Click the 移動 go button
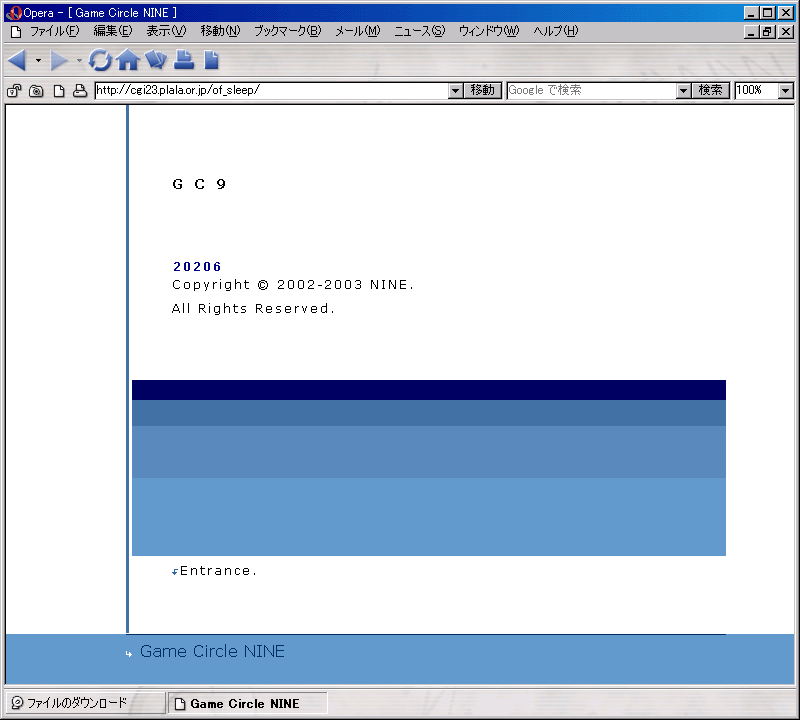The width and height of the screenshot is (800, 720). pos(483,90)
